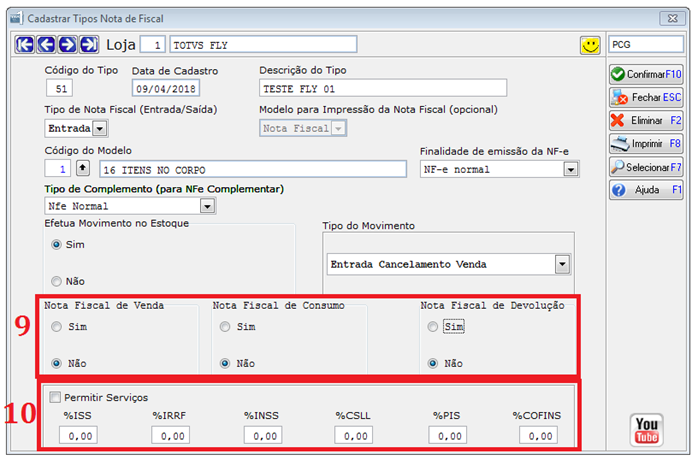
Task: Enable the Permitir Serviços checkbox
Action: 55,397
